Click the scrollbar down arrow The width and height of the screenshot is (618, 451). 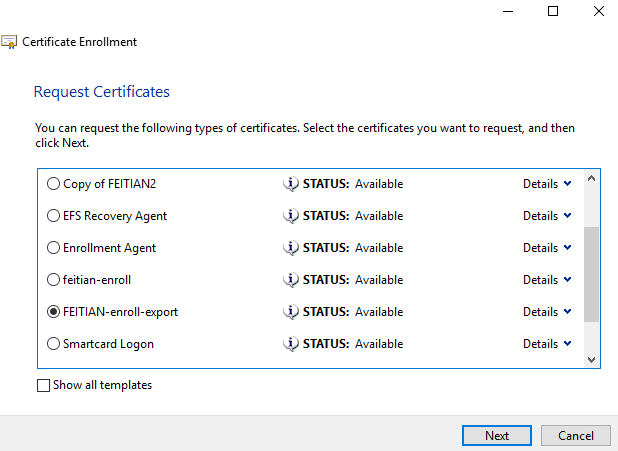coord(591,360)
